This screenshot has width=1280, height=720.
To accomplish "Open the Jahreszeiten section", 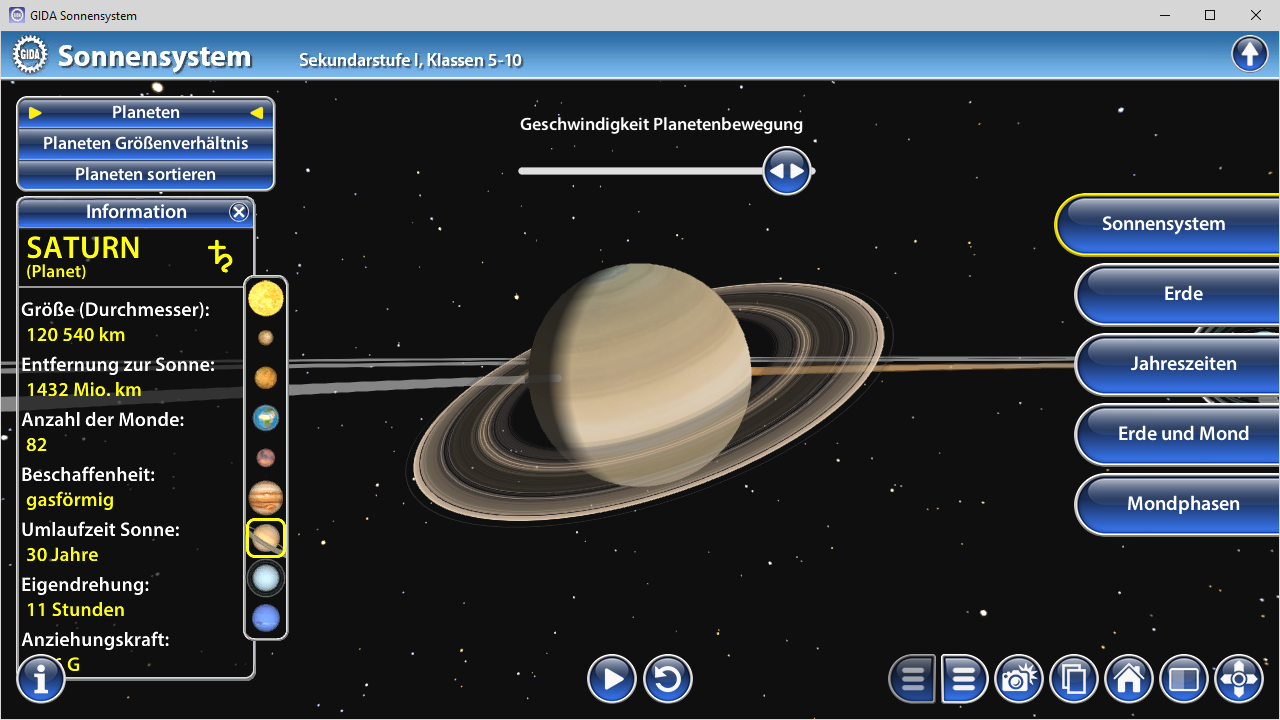I will pyautogui.click(x=1182, y=364).
